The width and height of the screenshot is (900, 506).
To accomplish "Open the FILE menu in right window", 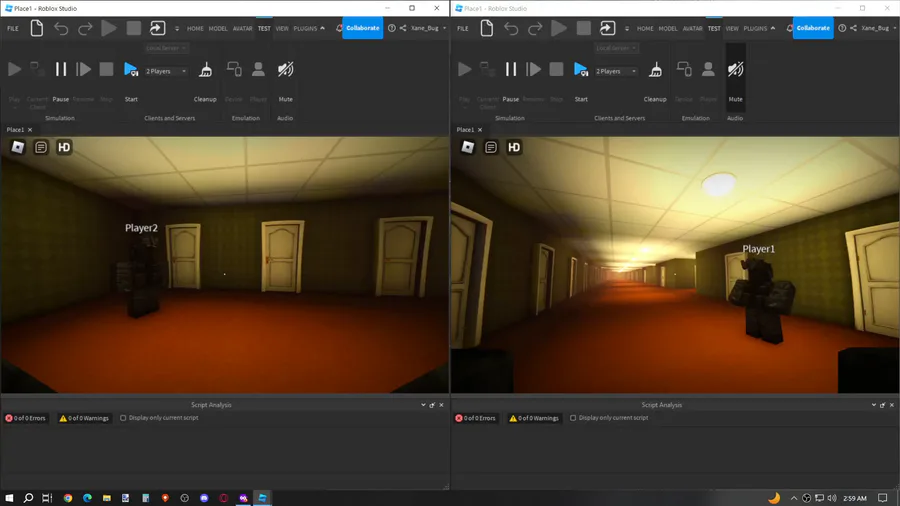I will [463, 28].
